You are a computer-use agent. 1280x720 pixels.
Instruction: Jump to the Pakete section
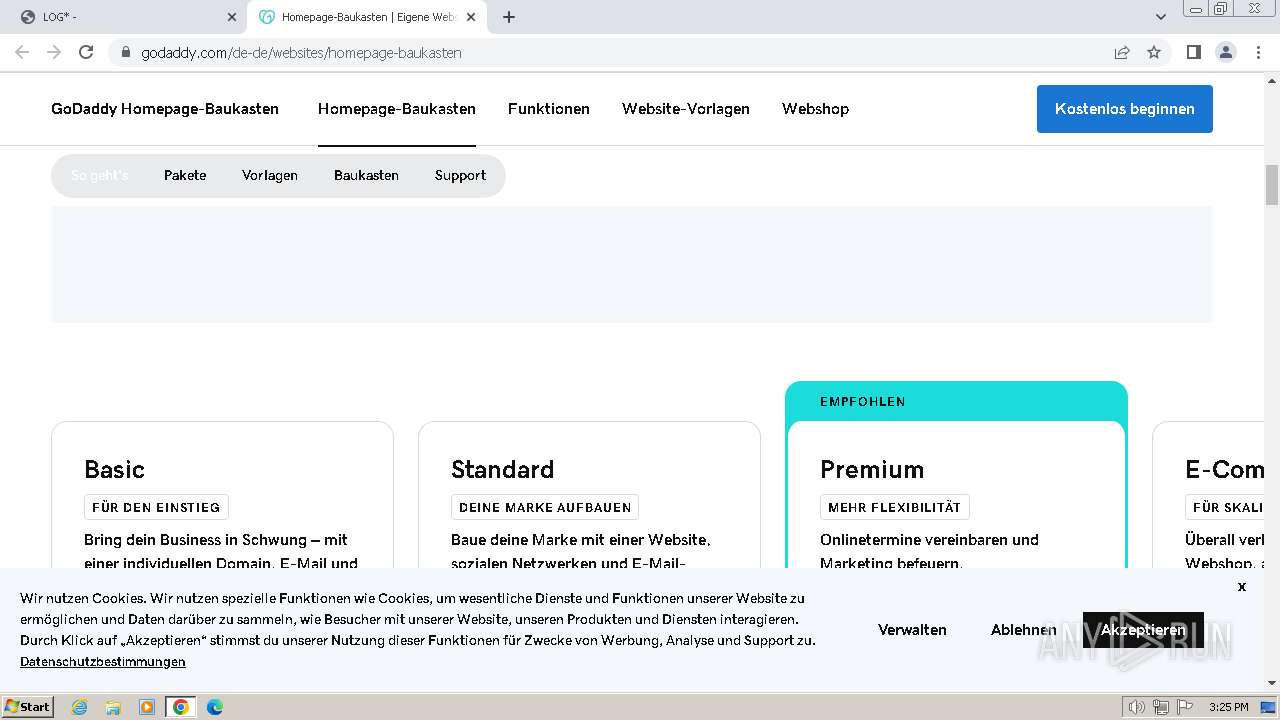click(185, 176)
